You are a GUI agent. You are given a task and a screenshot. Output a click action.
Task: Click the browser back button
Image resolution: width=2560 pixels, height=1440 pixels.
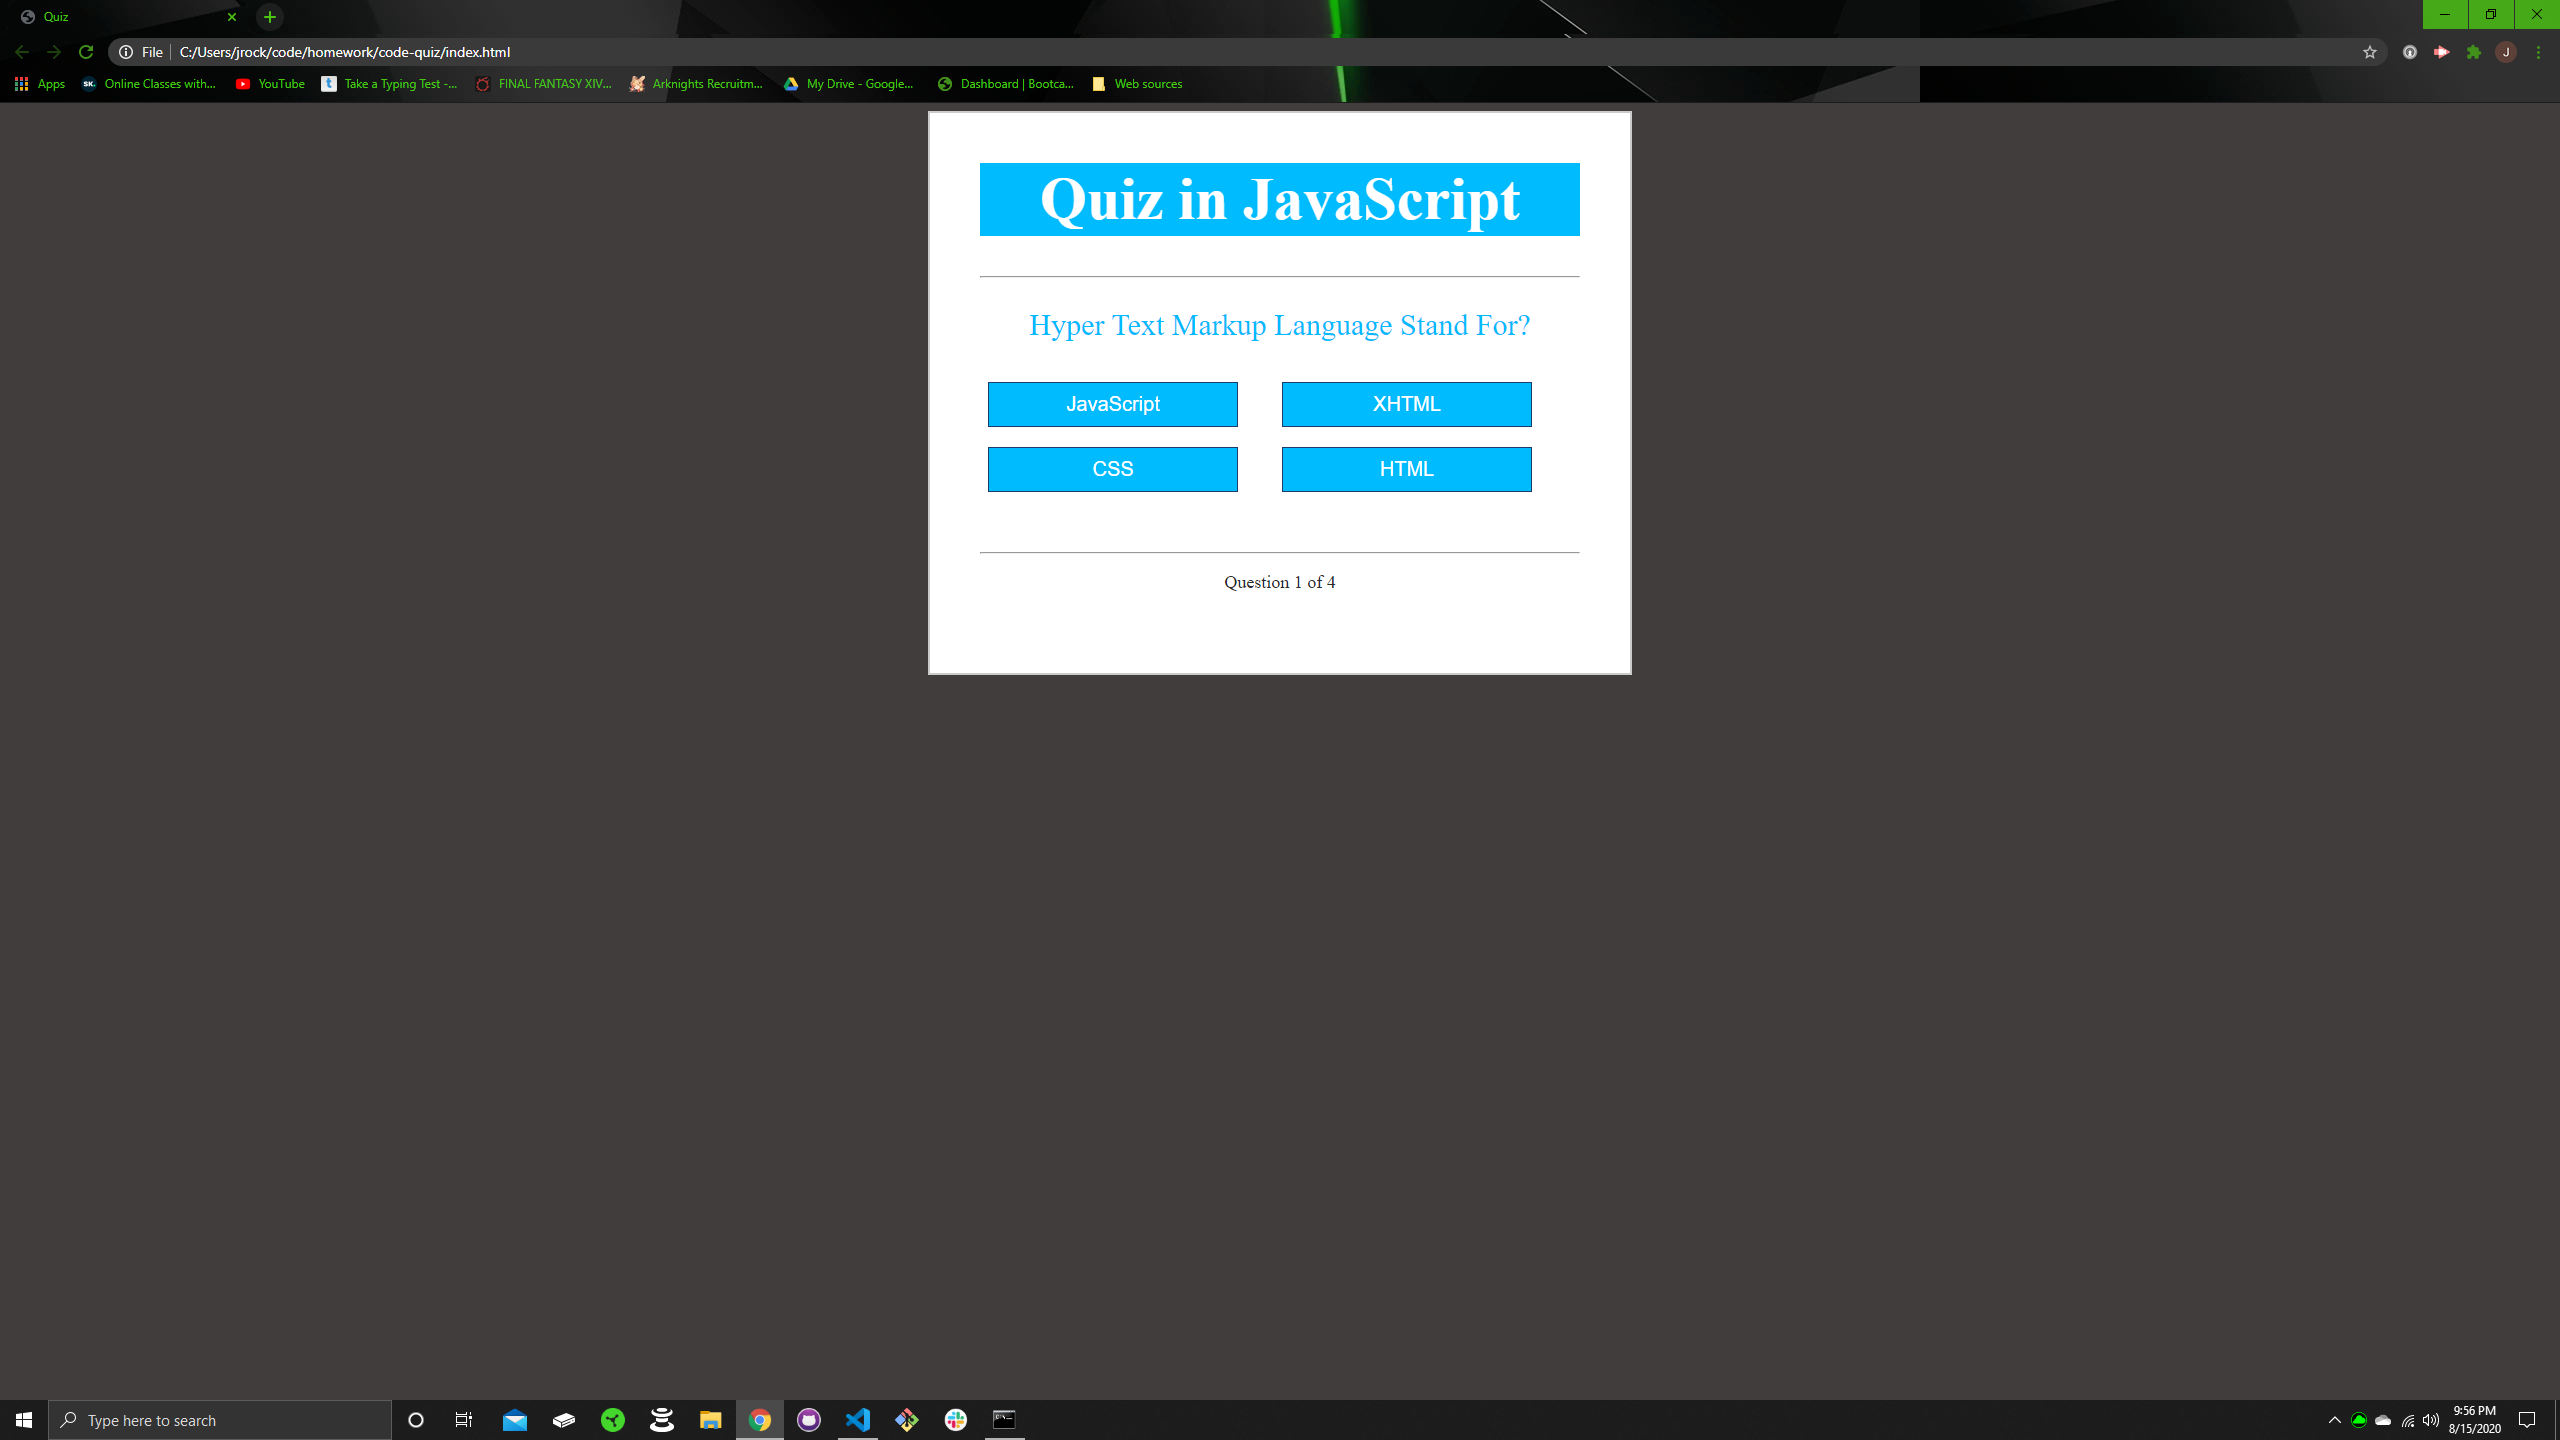(21, 52)
